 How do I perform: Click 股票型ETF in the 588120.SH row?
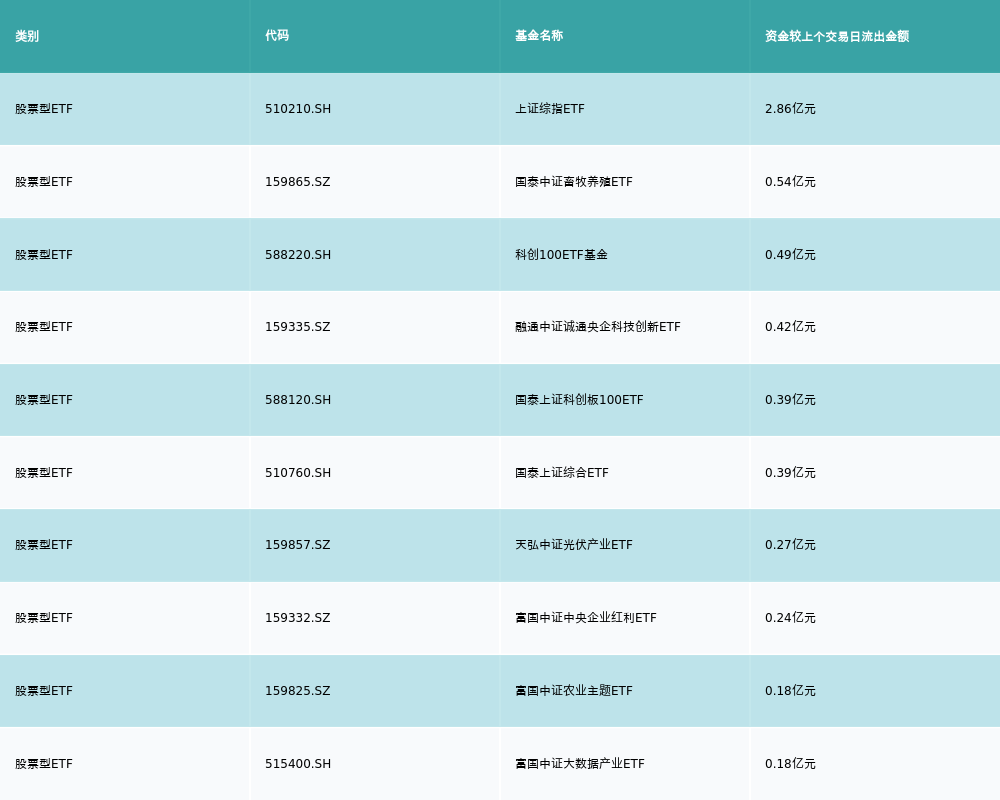tap(44, 400)
